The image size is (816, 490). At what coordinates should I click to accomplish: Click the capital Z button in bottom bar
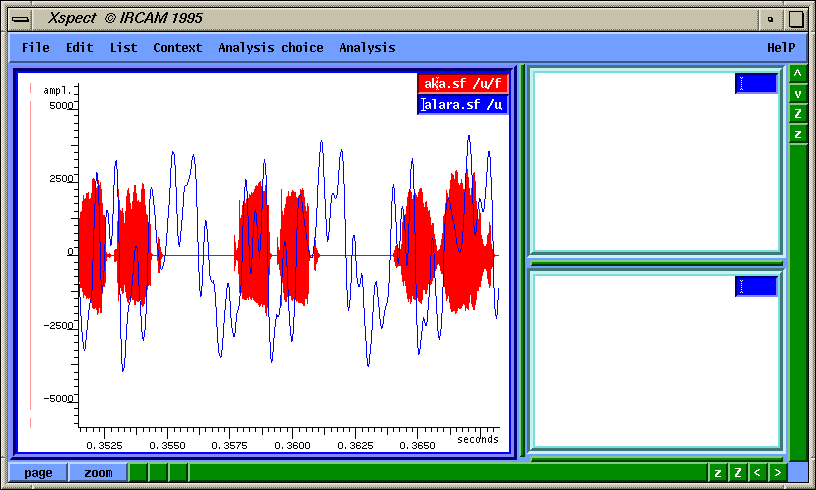738,473
